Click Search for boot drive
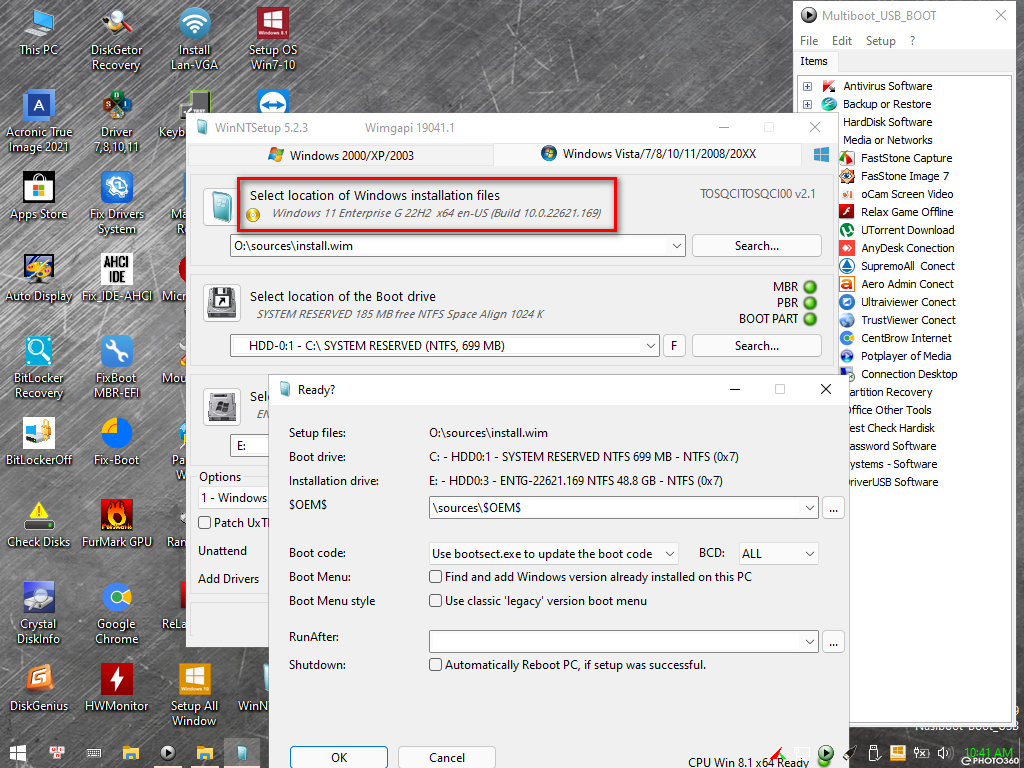Image resolution: width=1024 pixels, height=768 pixels. click(x=756, y=345)
